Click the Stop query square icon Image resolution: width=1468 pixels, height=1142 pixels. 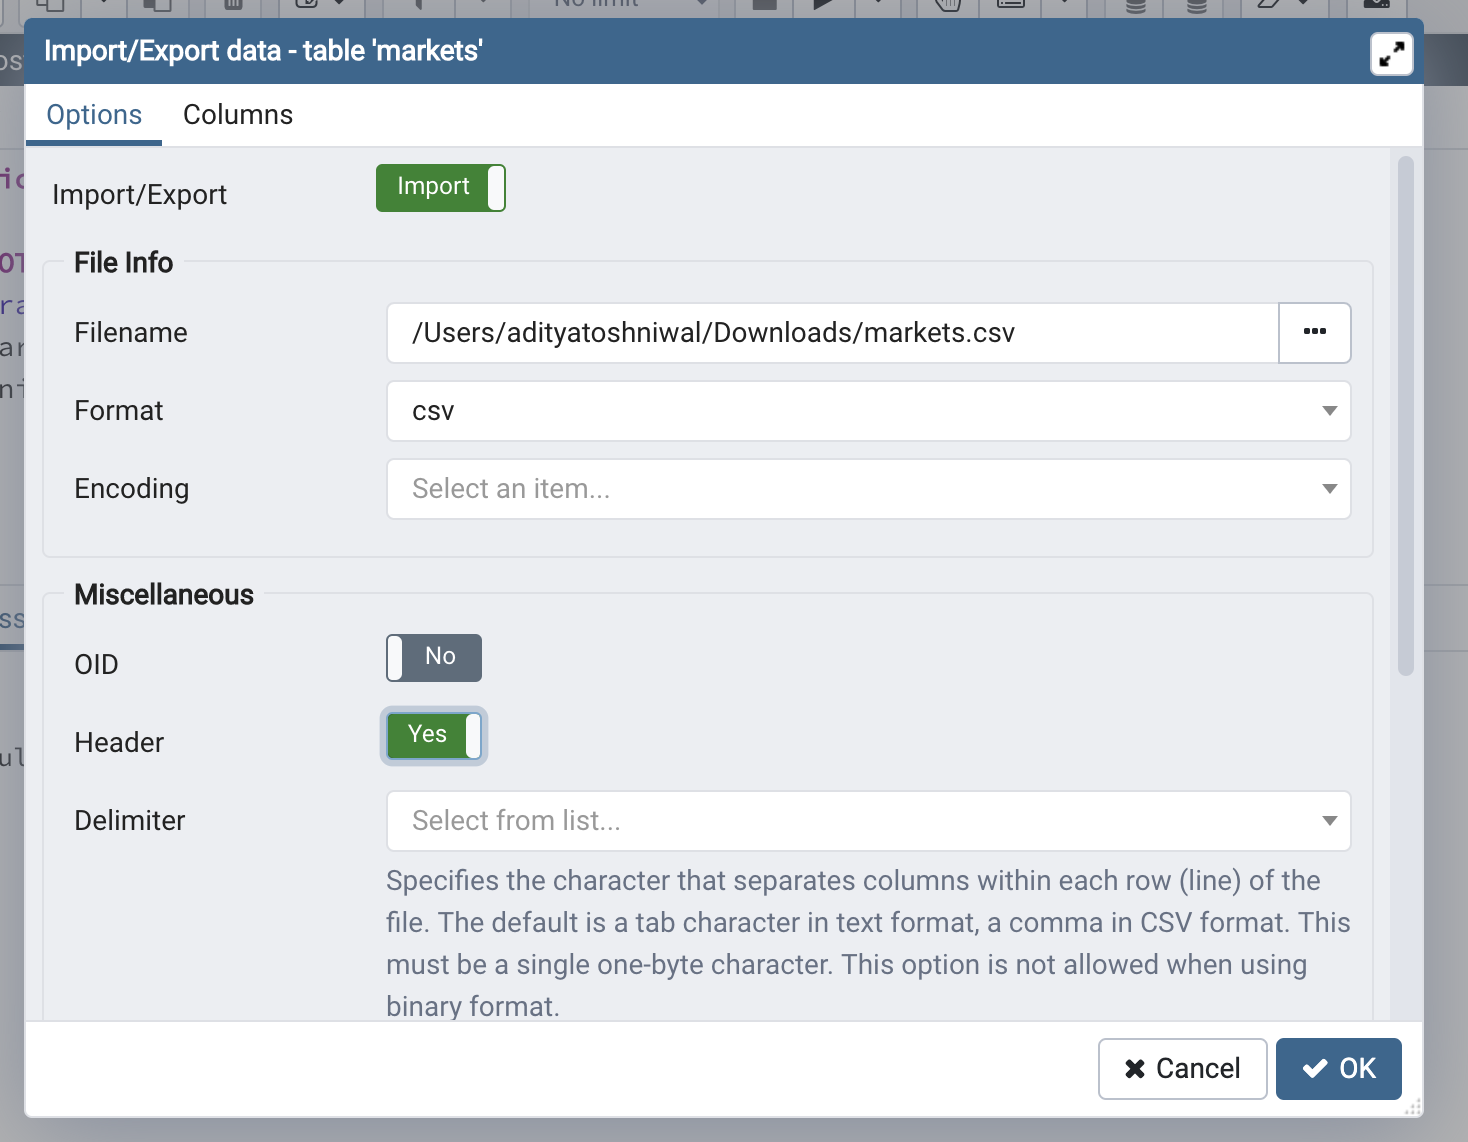point(764,5)
